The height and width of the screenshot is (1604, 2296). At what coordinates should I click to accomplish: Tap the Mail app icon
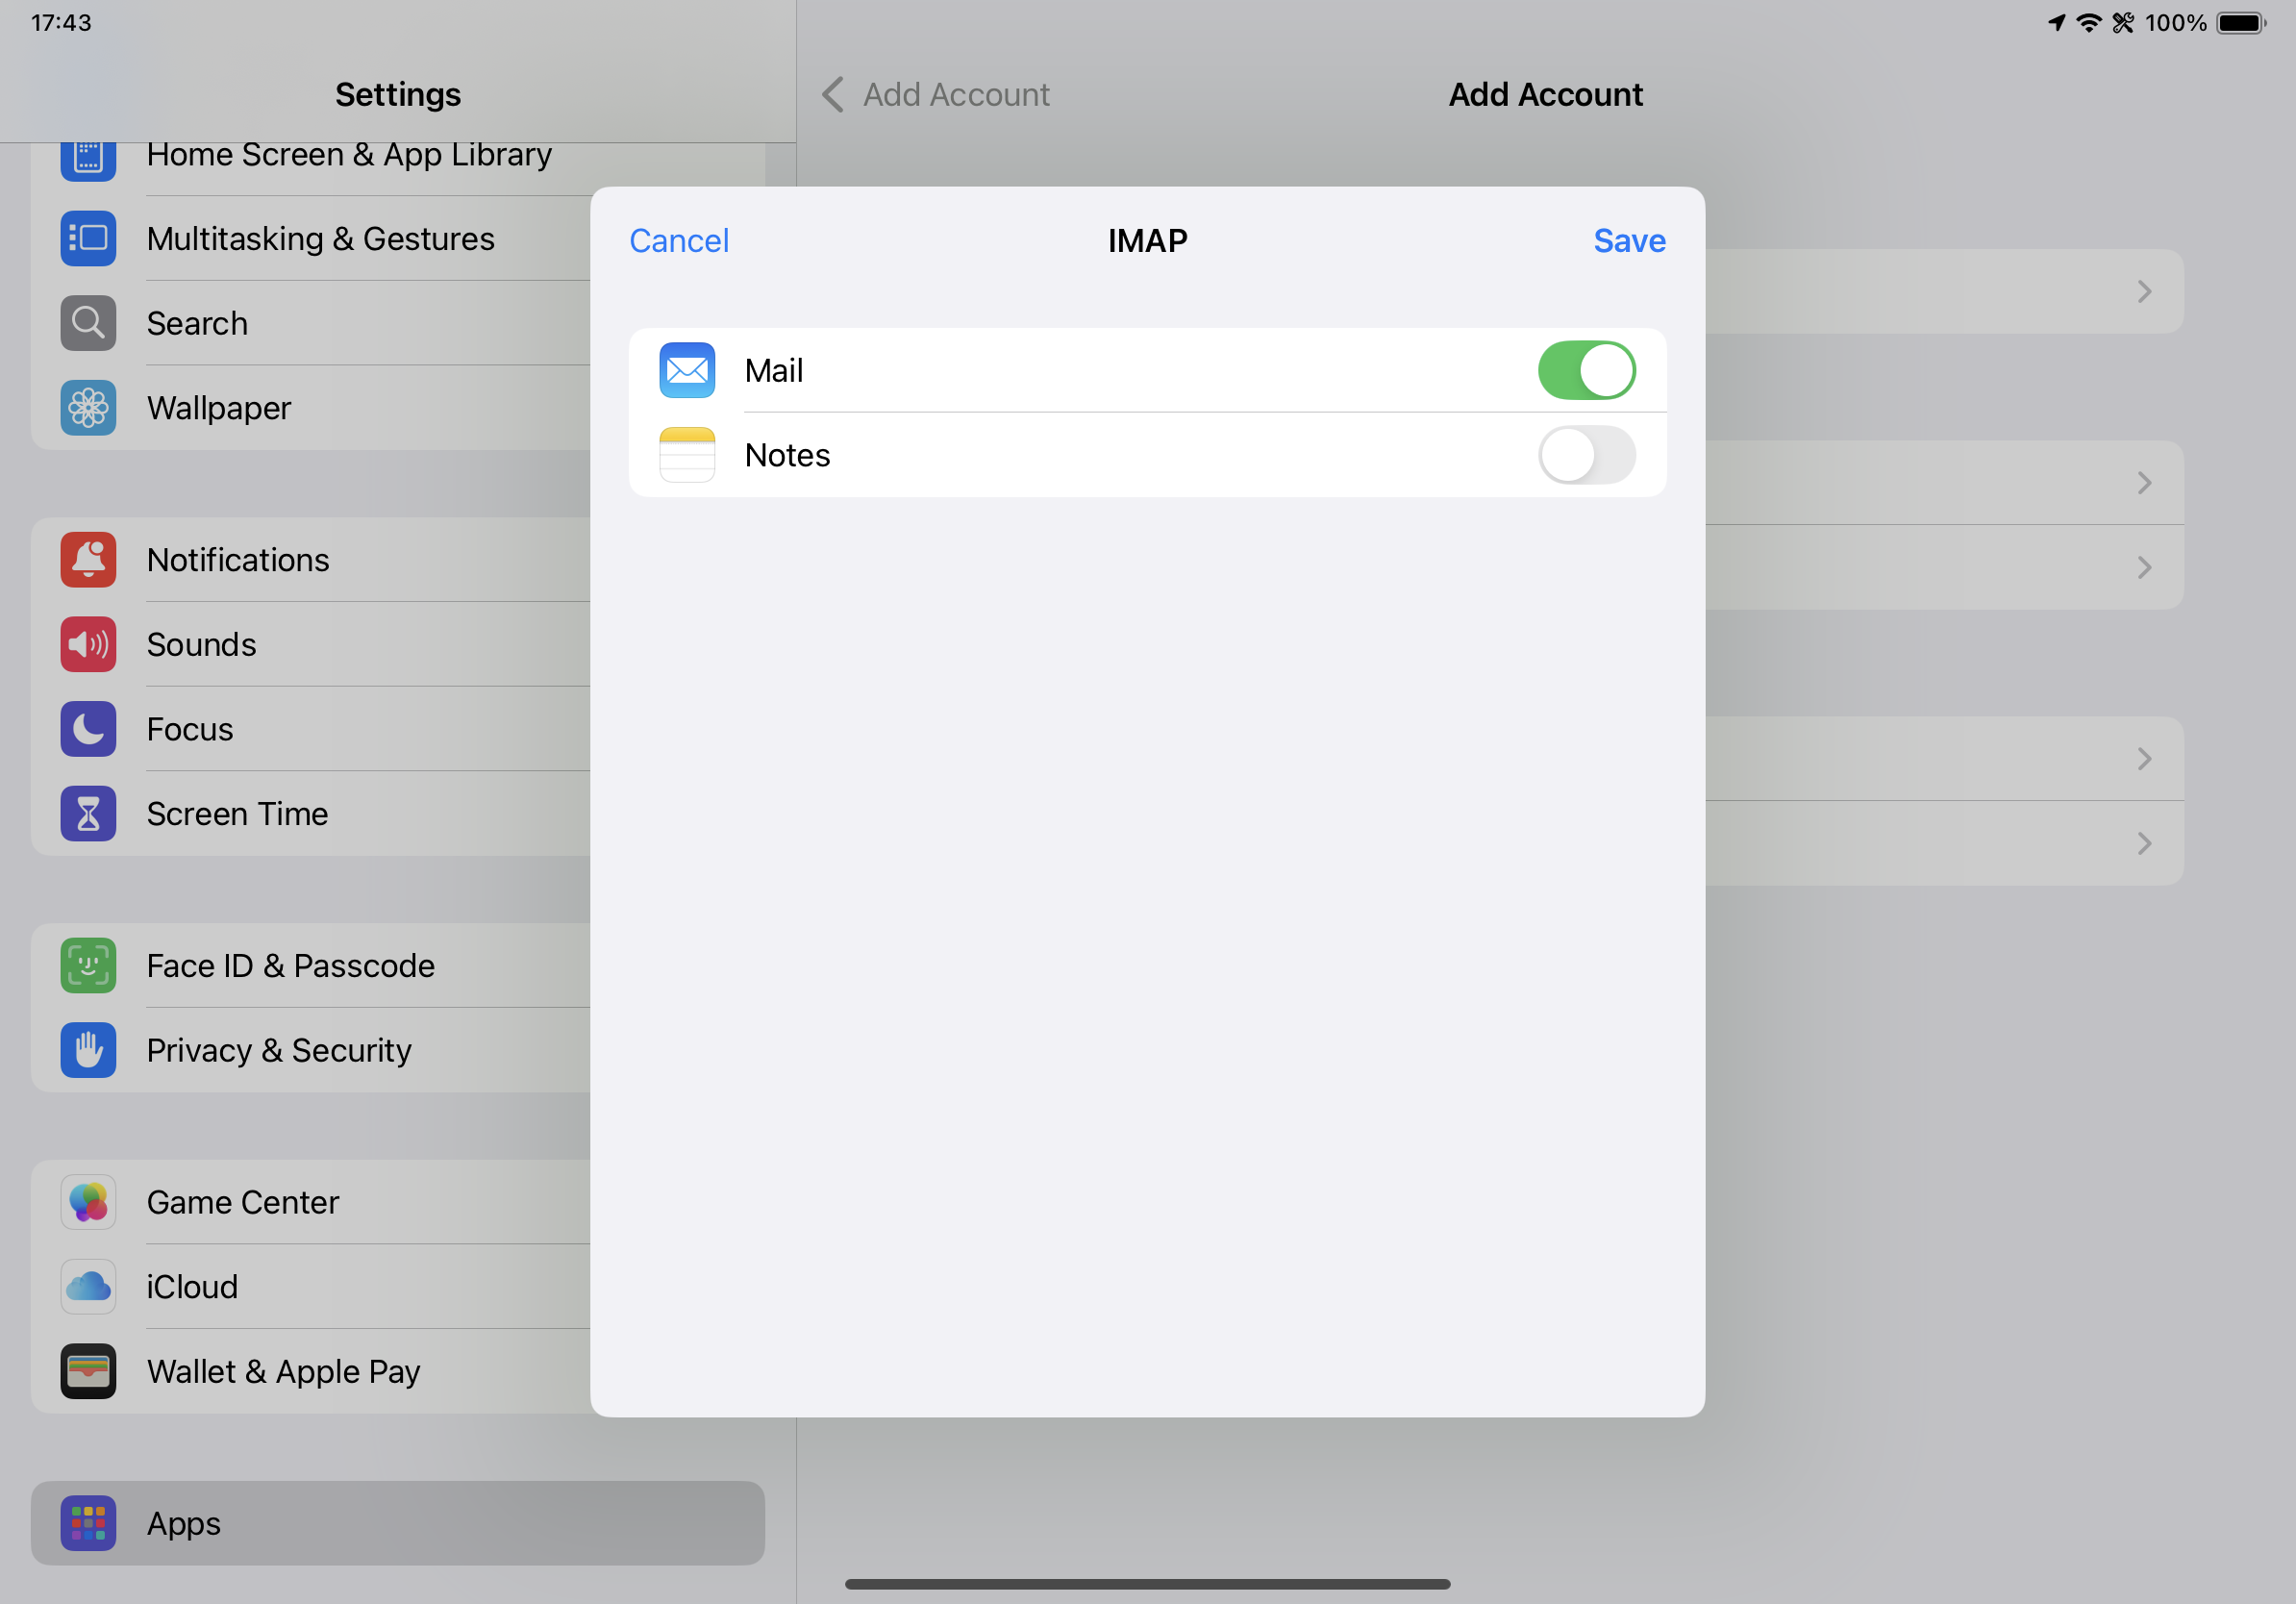[687, 370]
